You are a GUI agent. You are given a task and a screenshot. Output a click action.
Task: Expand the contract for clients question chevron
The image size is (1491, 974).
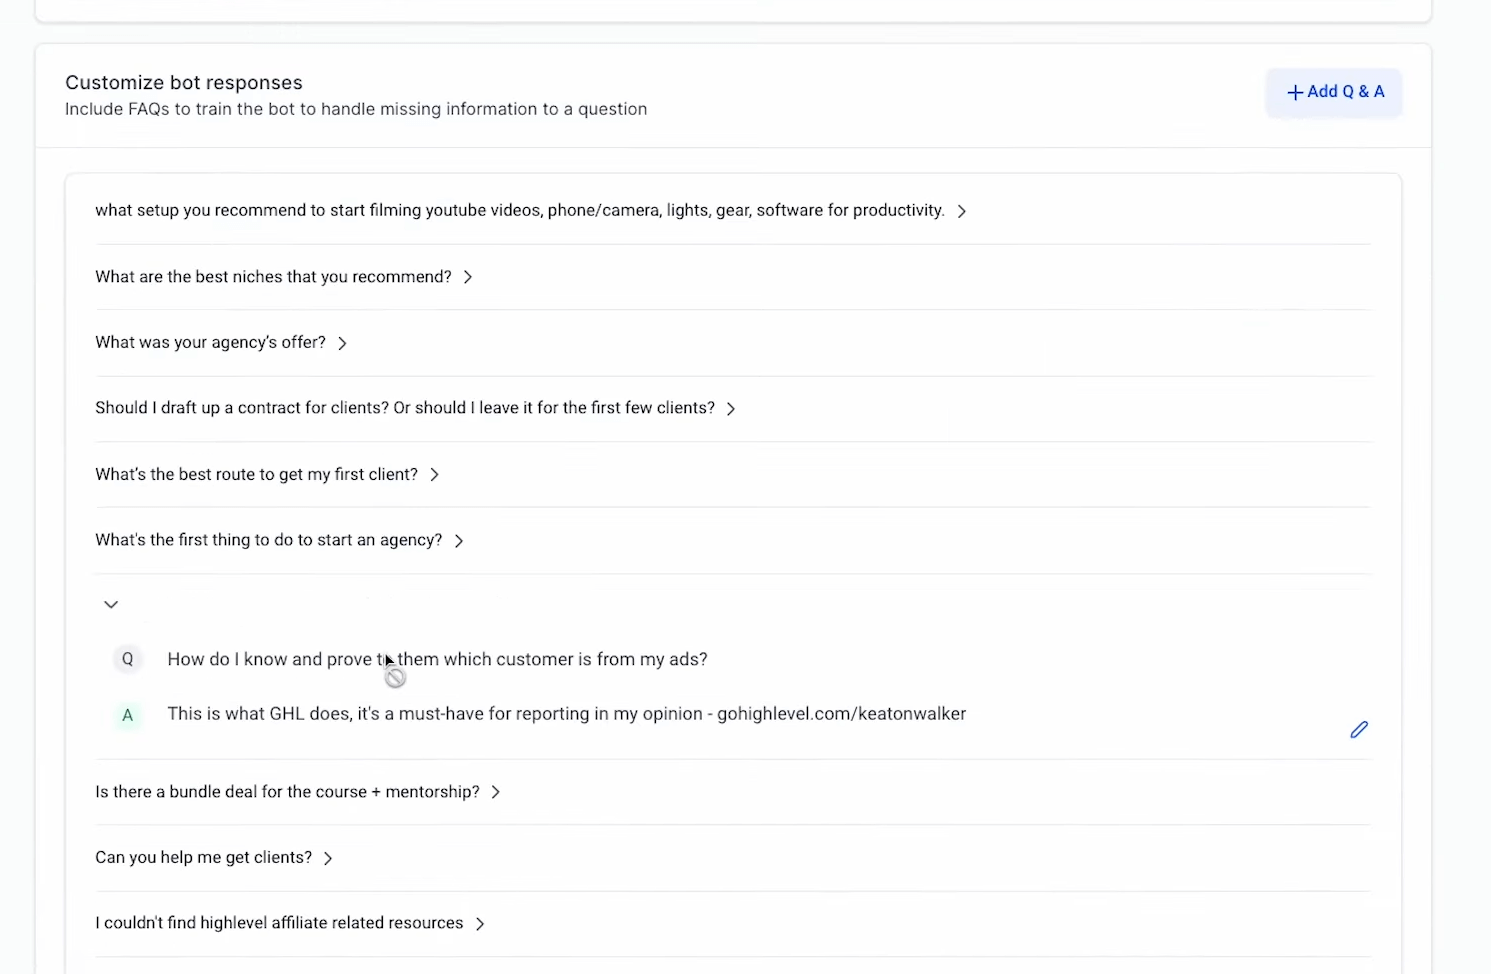[x=731, y=409]
